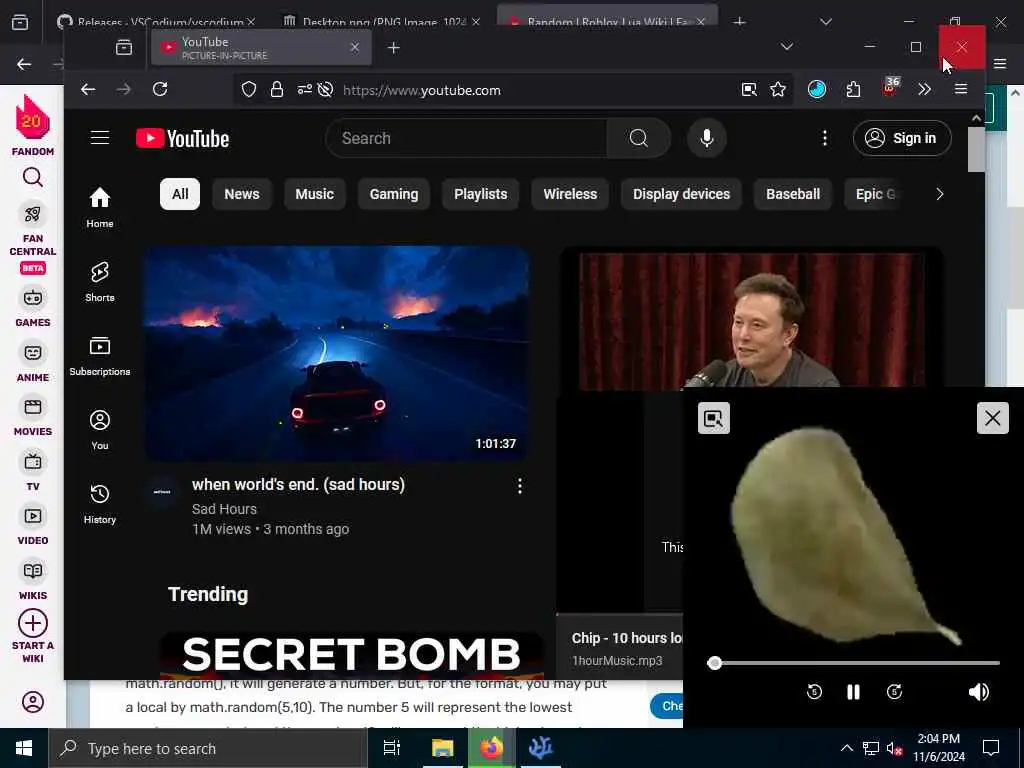Image resolution: width=1024 pixels, height=768 pixels.
Task: Close the picture-in-picture player
Action: [993, 418]
